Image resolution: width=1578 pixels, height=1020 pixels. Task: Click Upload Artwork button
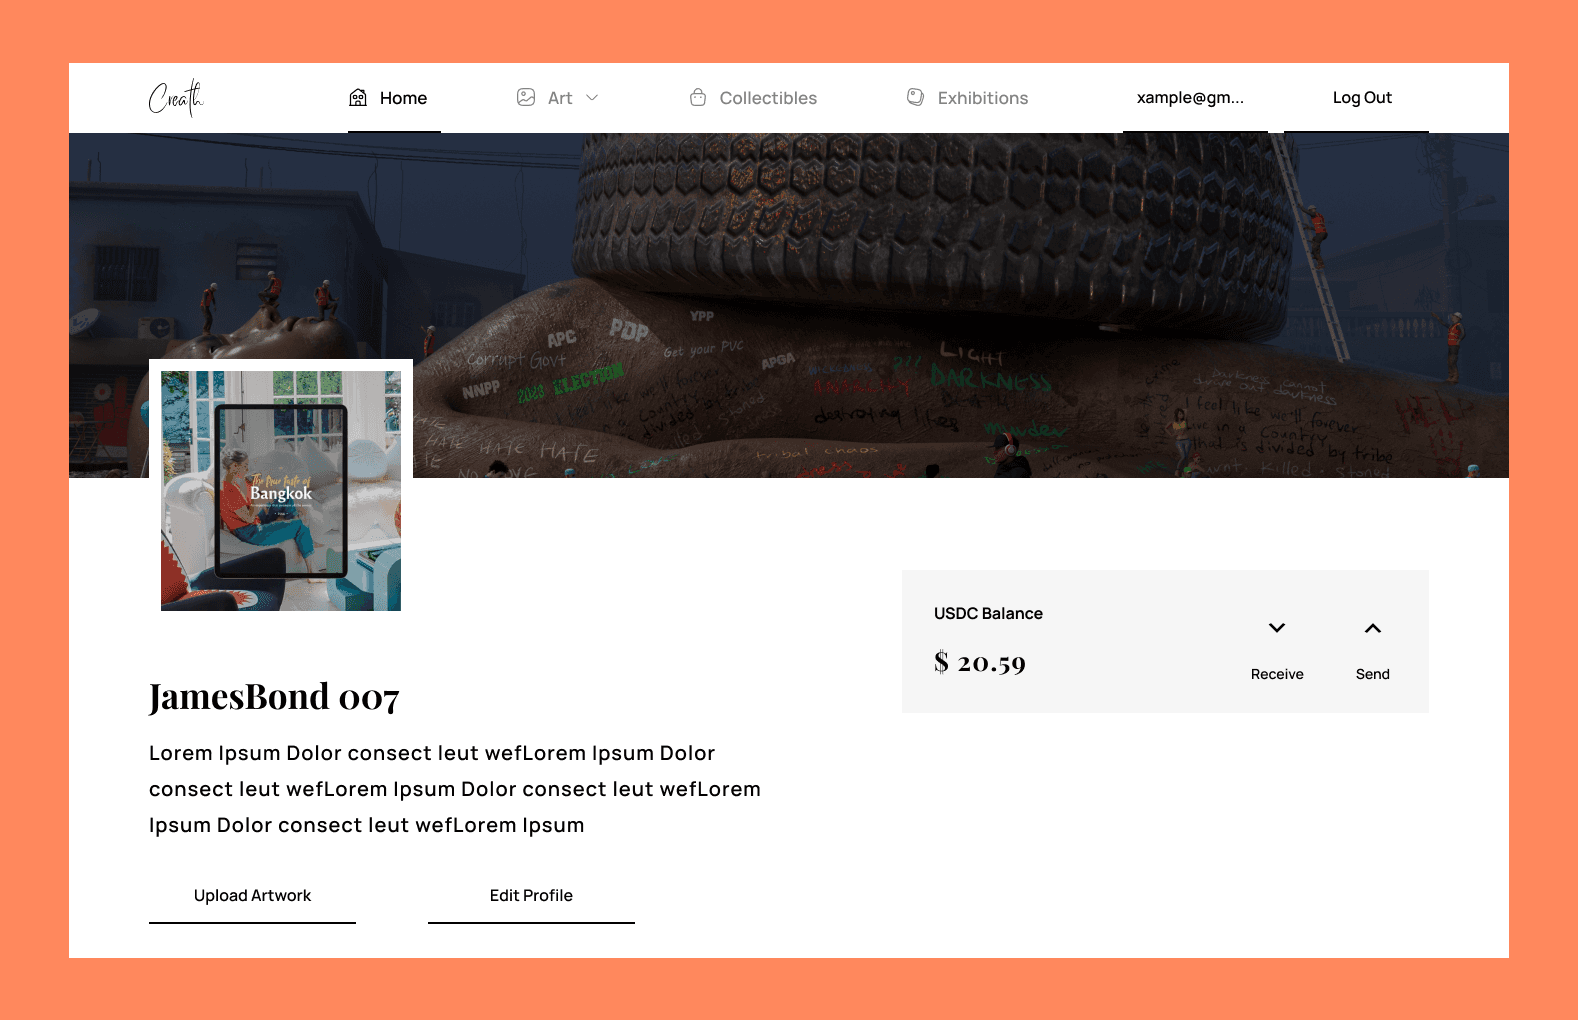pyautogui.click(x=252, y=896)
